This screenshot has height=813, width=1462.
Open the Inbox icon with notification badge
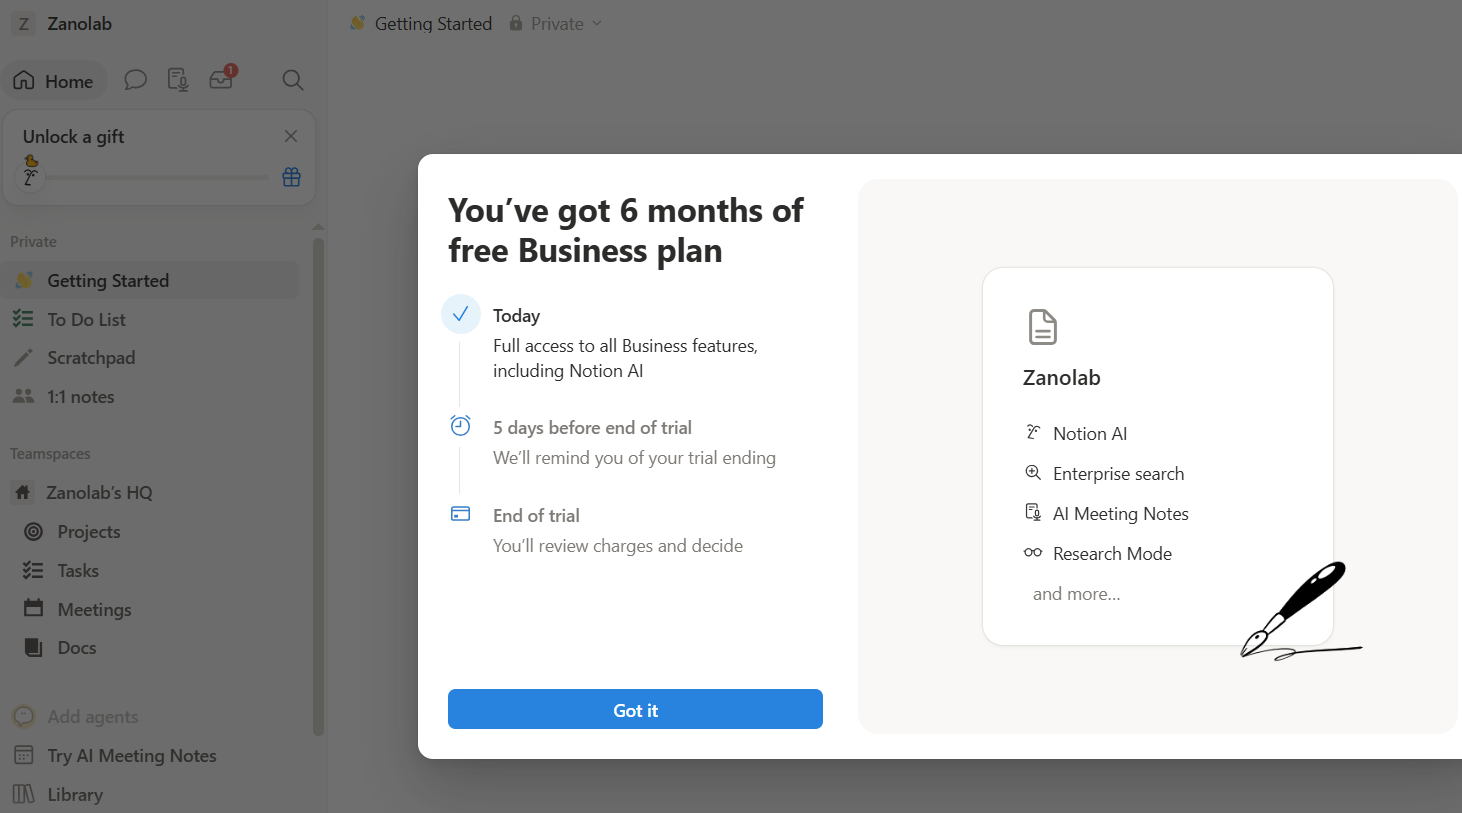pos(221,79)
